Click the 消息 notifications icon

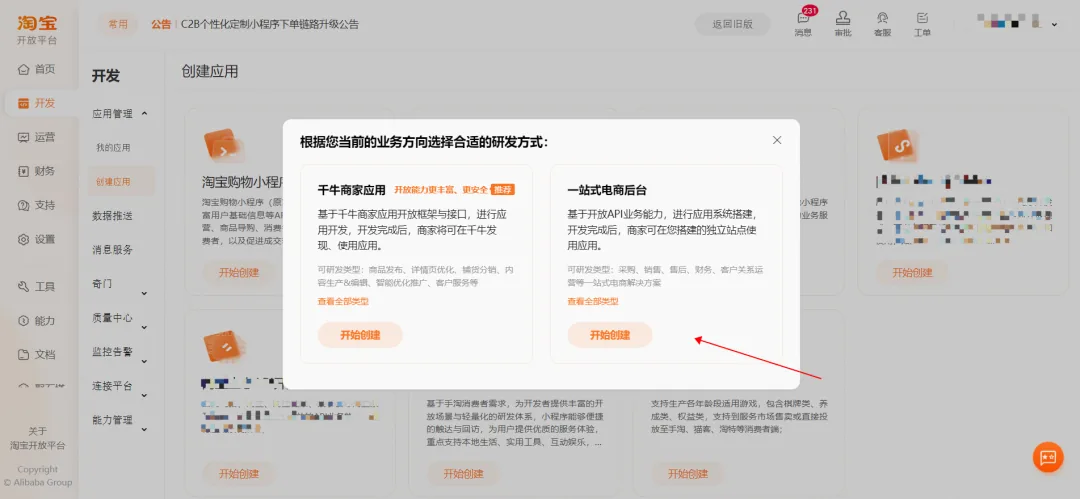tap(803, 23)
